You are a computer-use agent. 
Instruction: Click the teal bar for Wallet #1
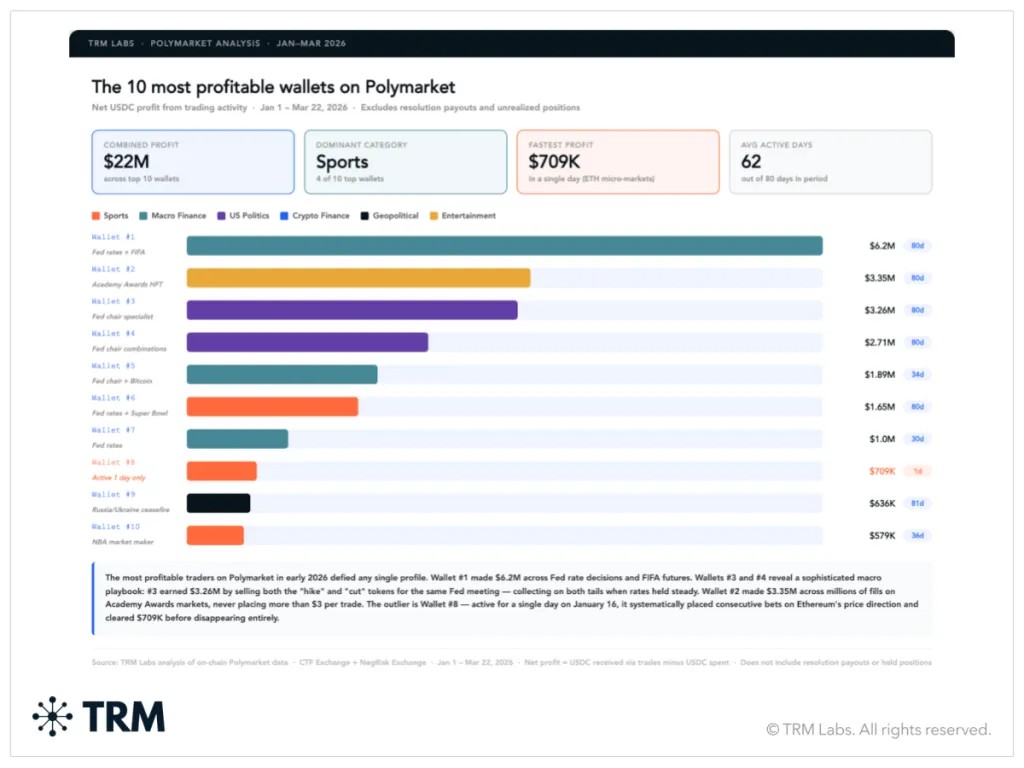504,246
